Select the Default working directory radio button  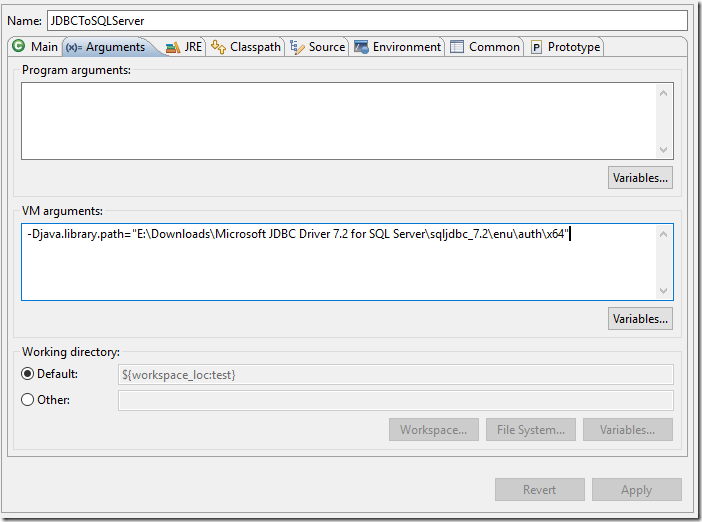tap(28, 374)
